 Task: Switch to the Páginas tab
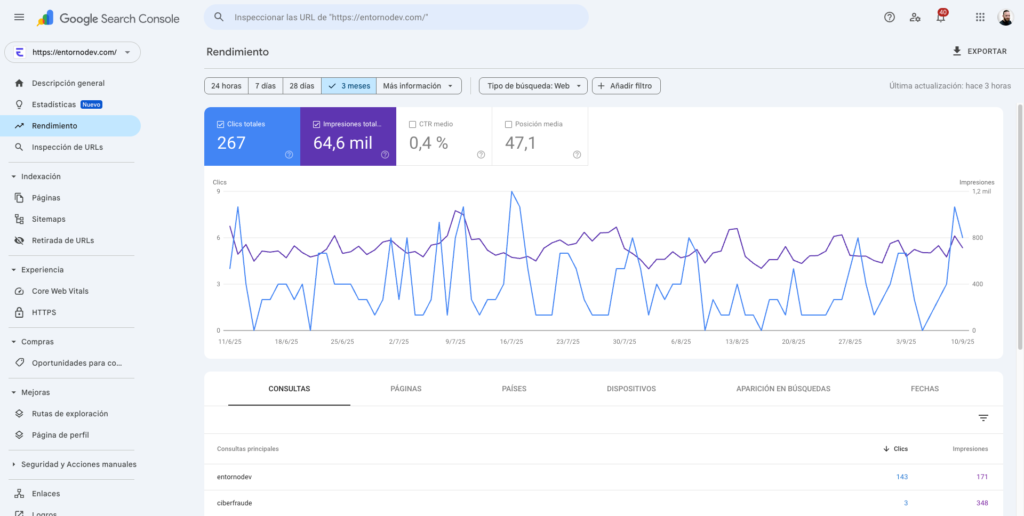click(405, 388)
